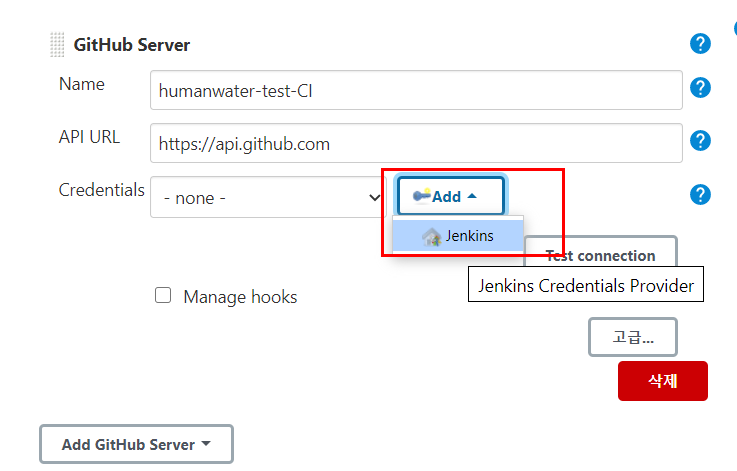Choose Jenkins from the Add menu
This screenshot has height=471, width=737.
click(458, 236)
